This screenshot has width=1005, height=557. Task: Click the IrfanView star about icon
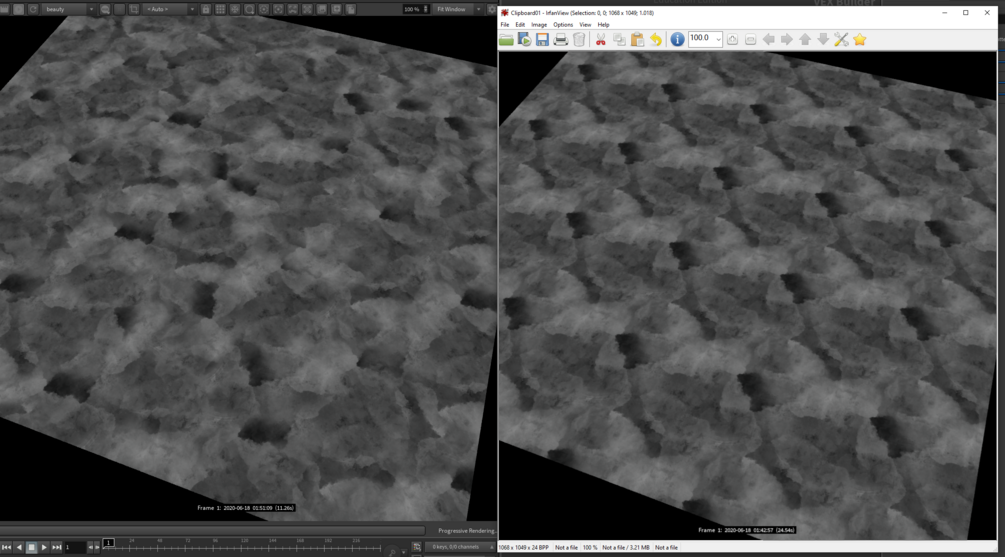pyautogui.click(x=860, y=40)
